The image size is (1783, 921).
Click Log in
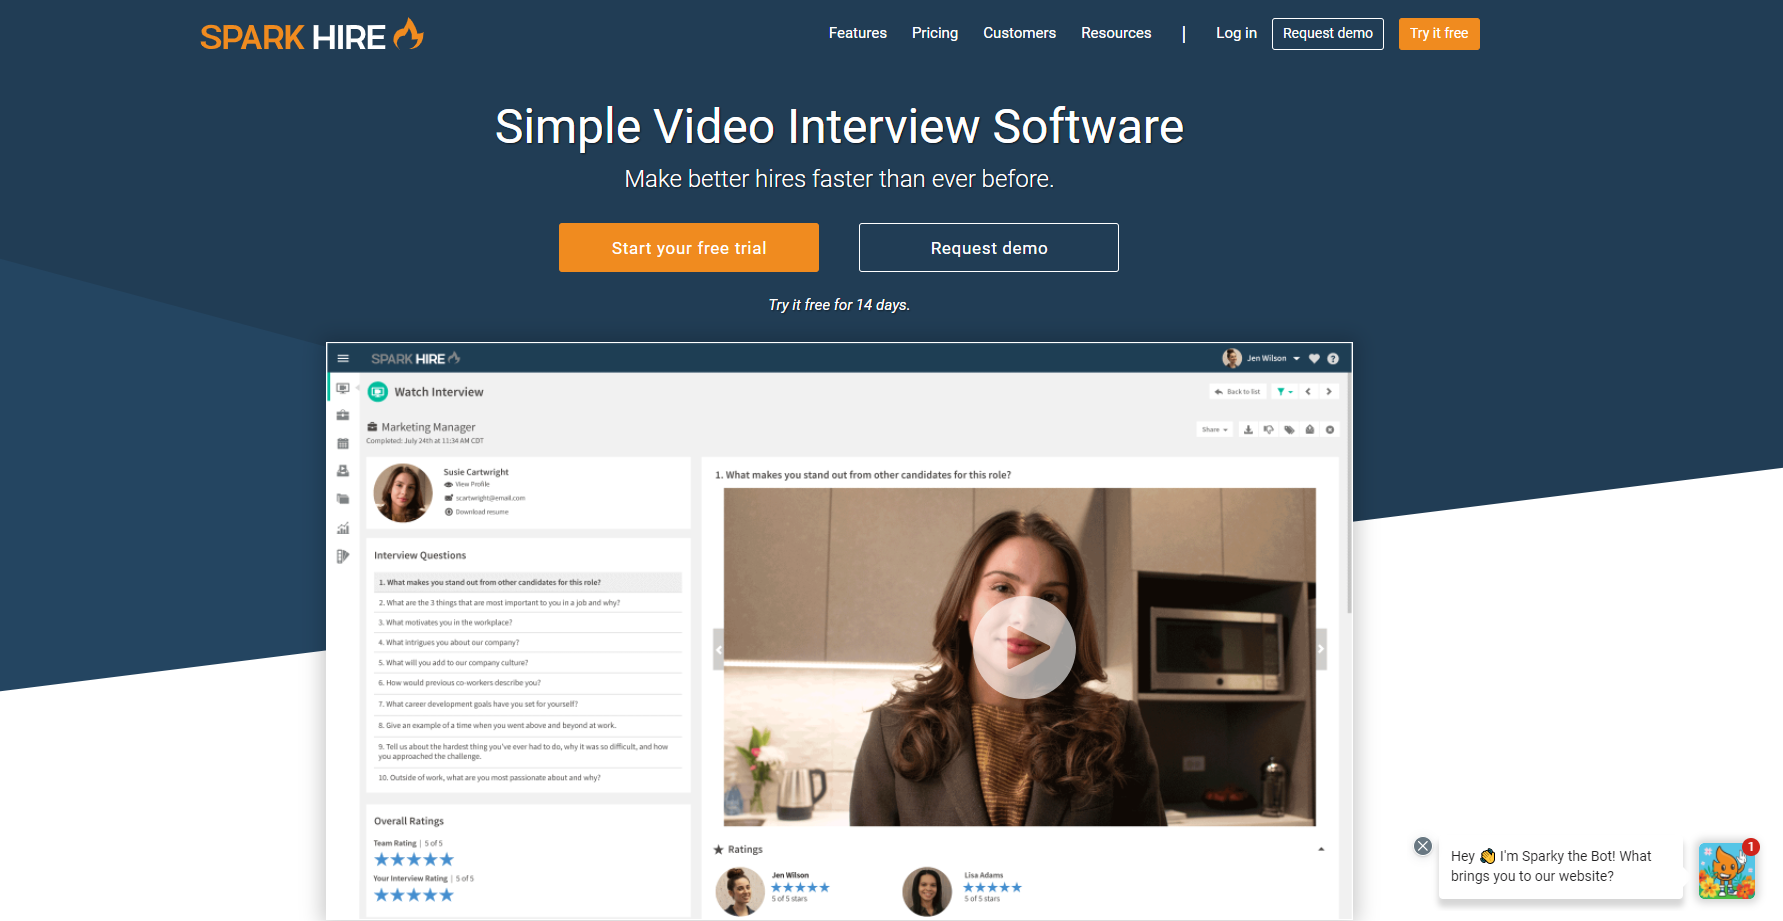[1236, 33]
